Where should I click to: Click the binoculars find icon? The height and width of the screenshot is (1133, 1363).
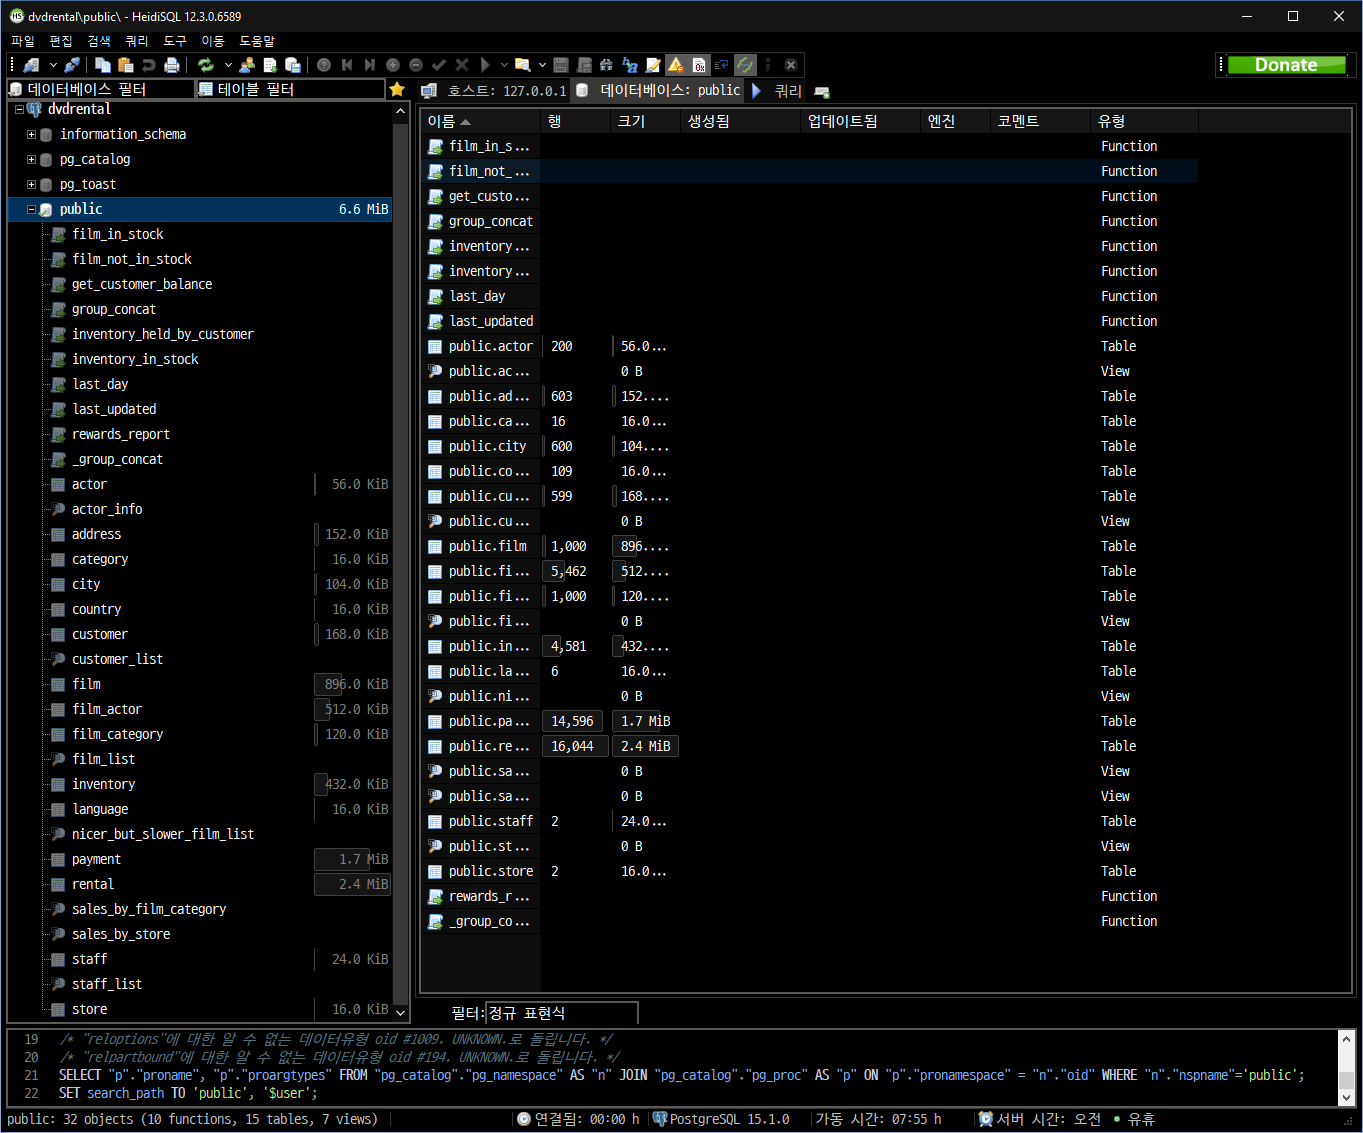click(x=606, y=65)
